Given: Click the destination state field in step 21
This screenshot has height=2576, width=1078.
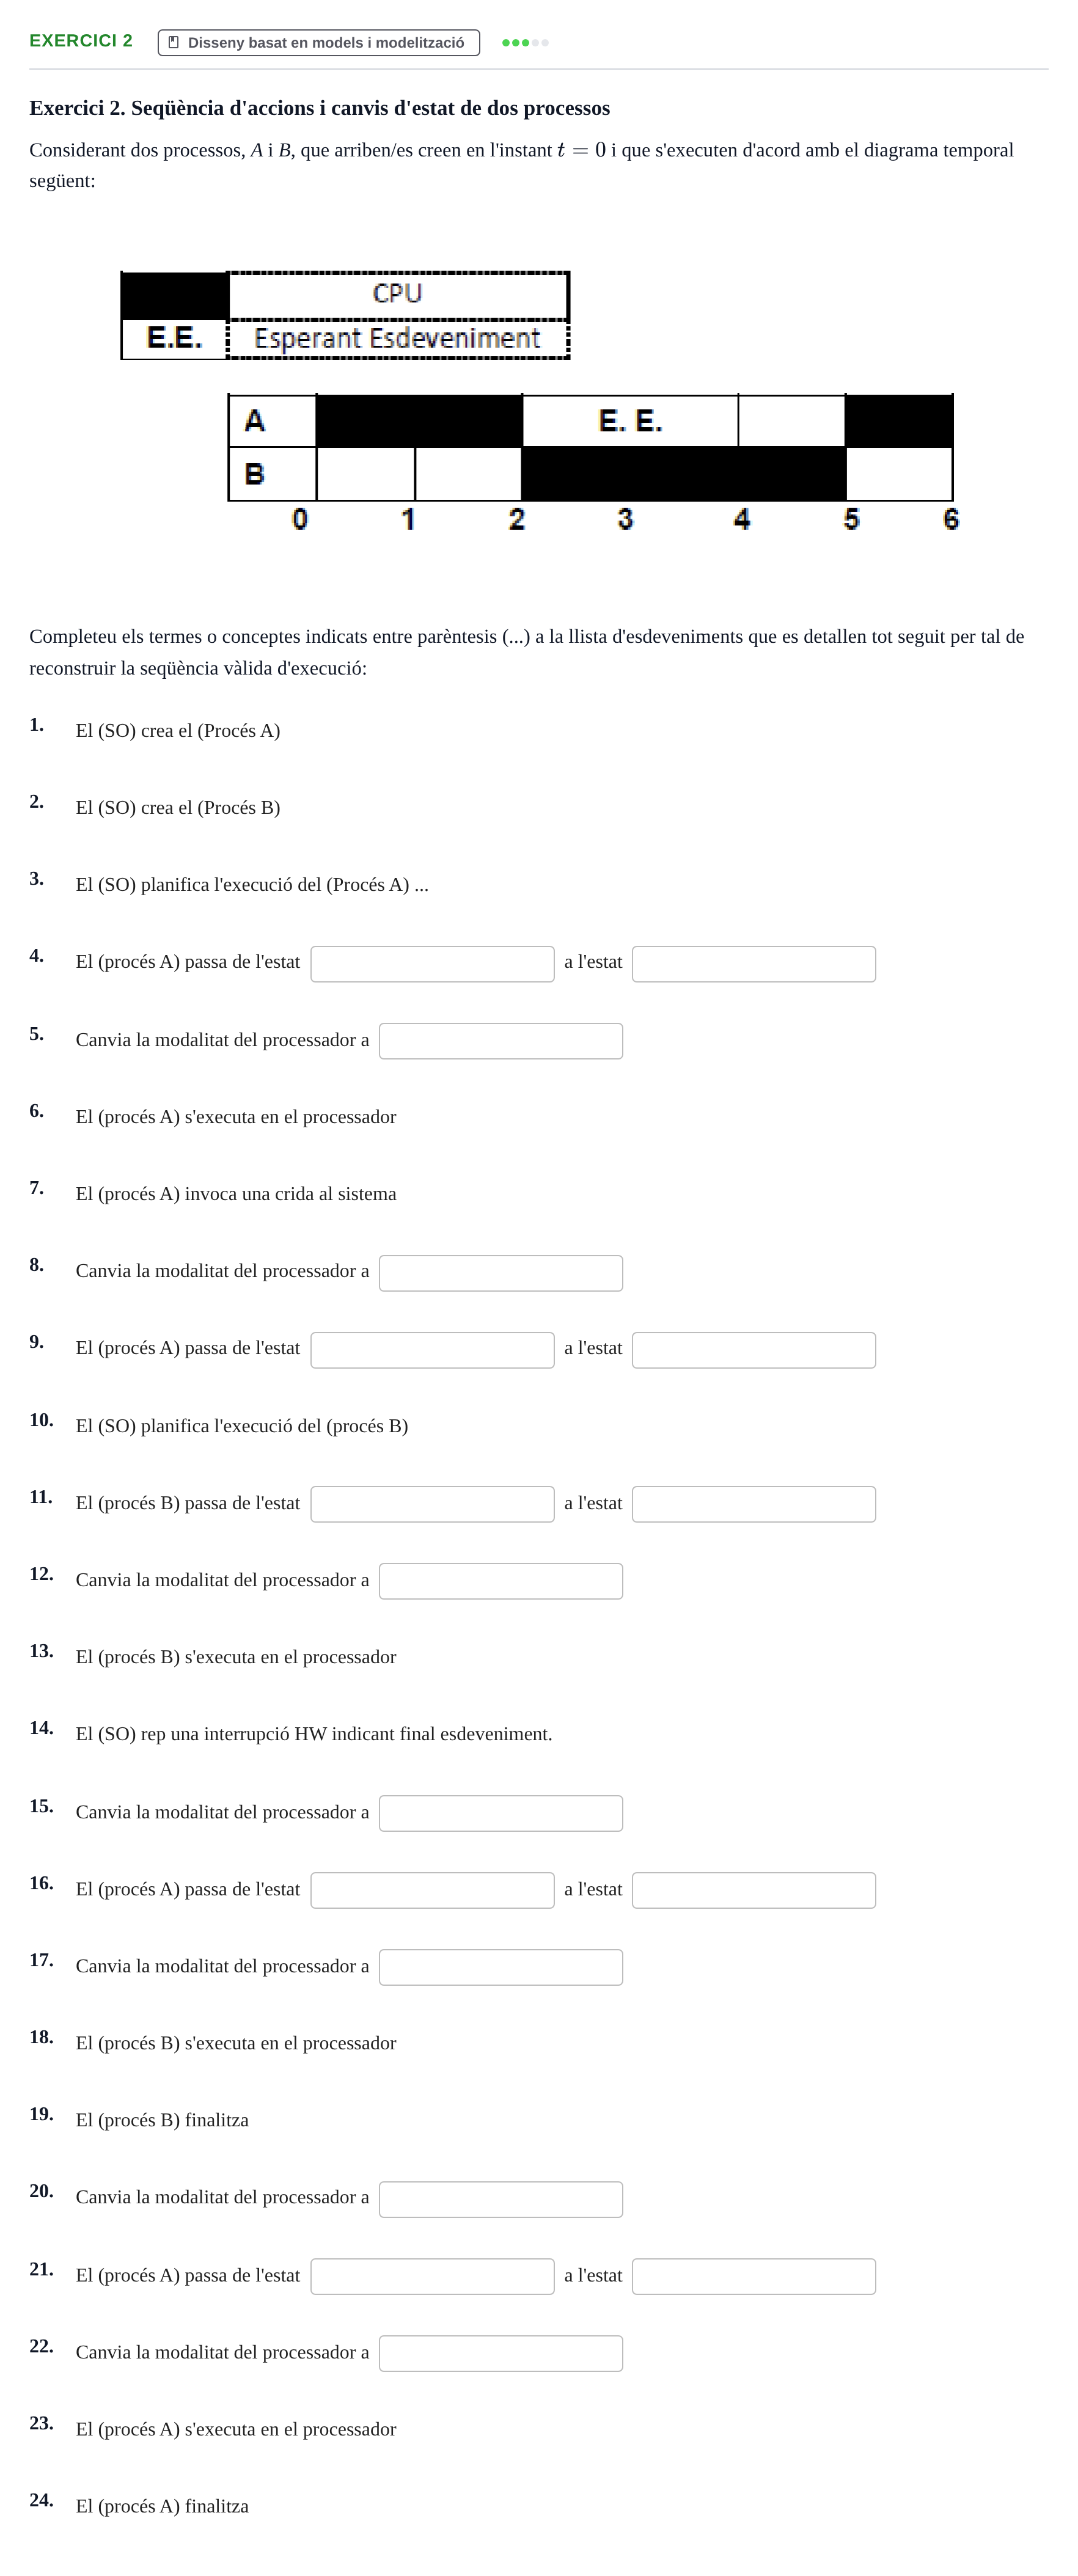Looking at the screenshot, I should coord(754,2276).
